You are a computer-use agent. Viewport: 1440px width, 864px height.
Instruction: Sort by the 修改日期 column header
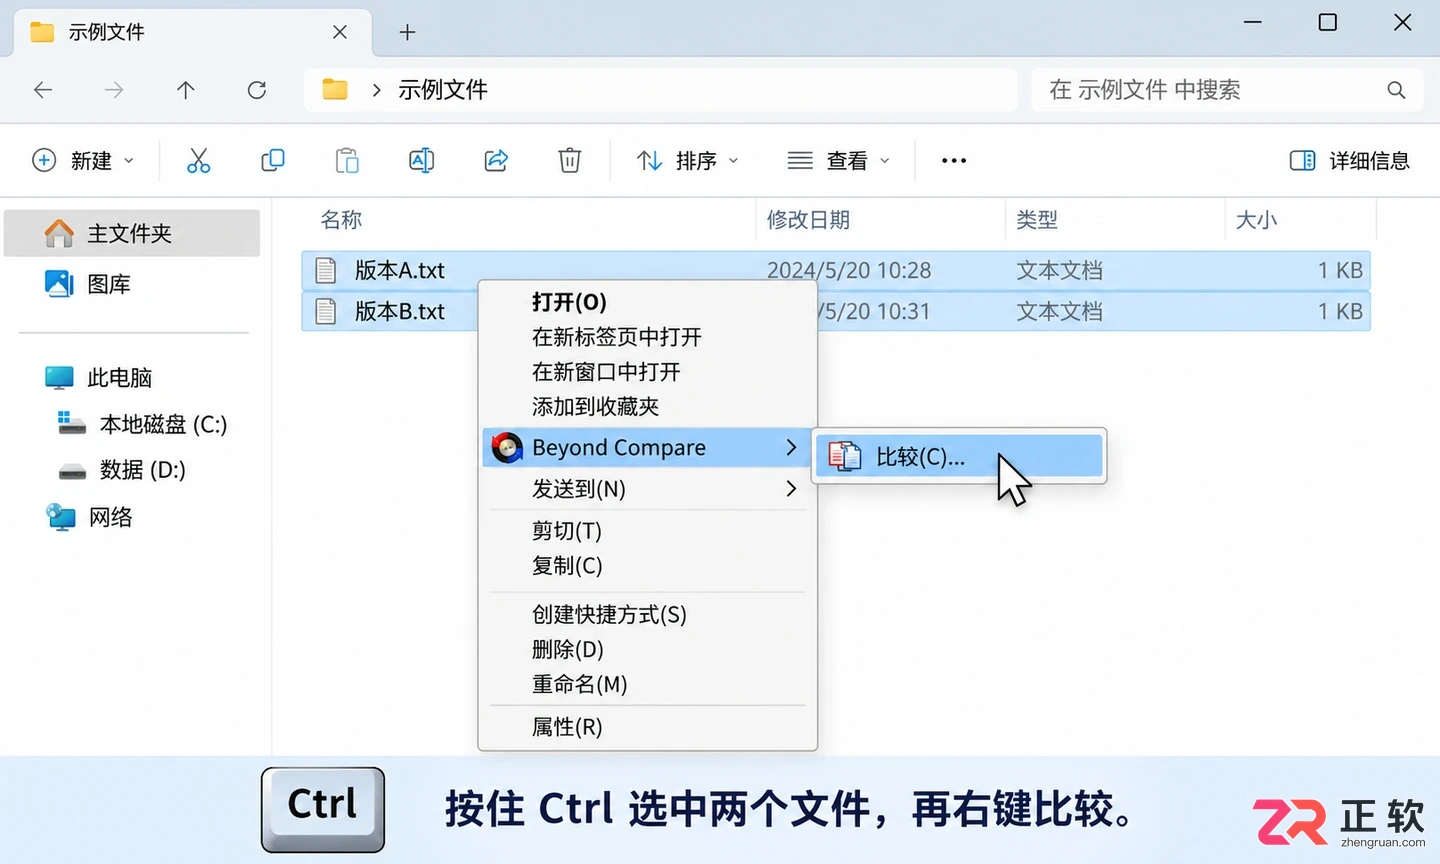click(x=808, y=220)
